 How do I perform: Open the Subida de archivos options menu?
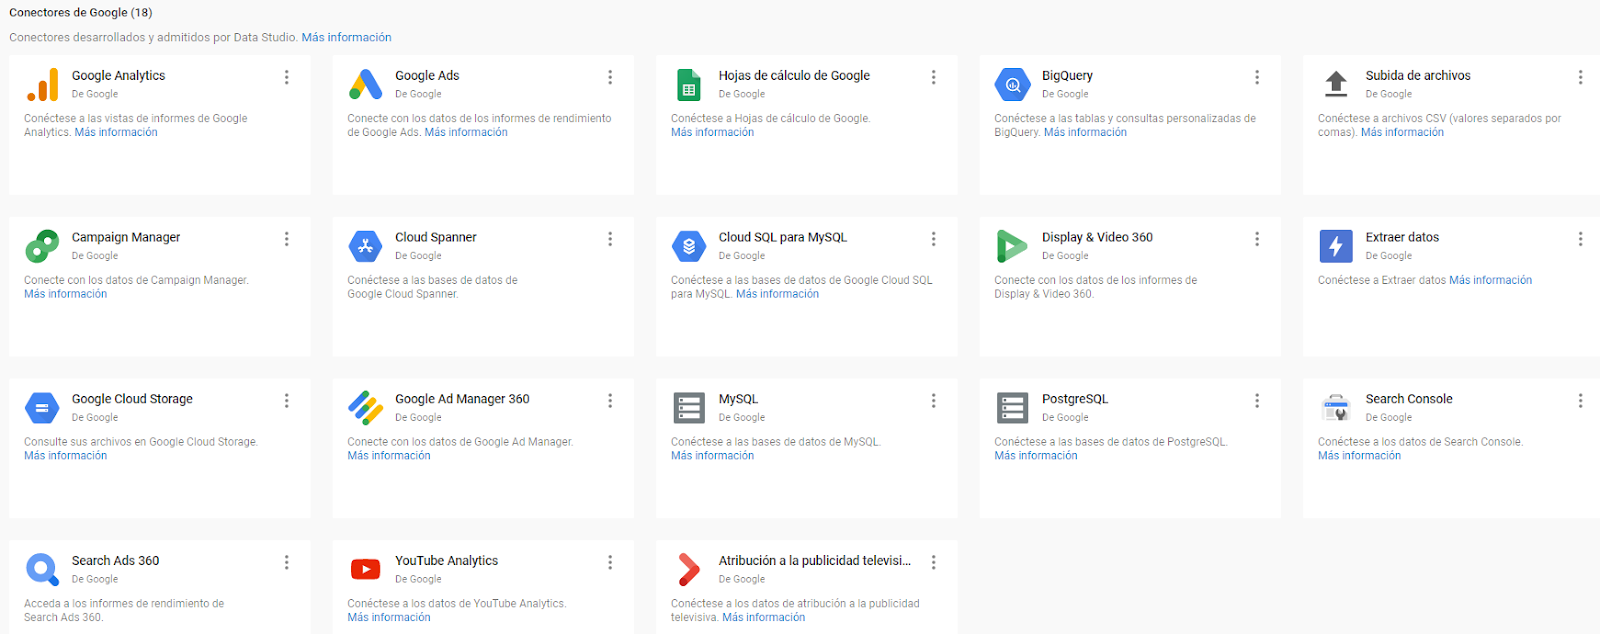1581,77
